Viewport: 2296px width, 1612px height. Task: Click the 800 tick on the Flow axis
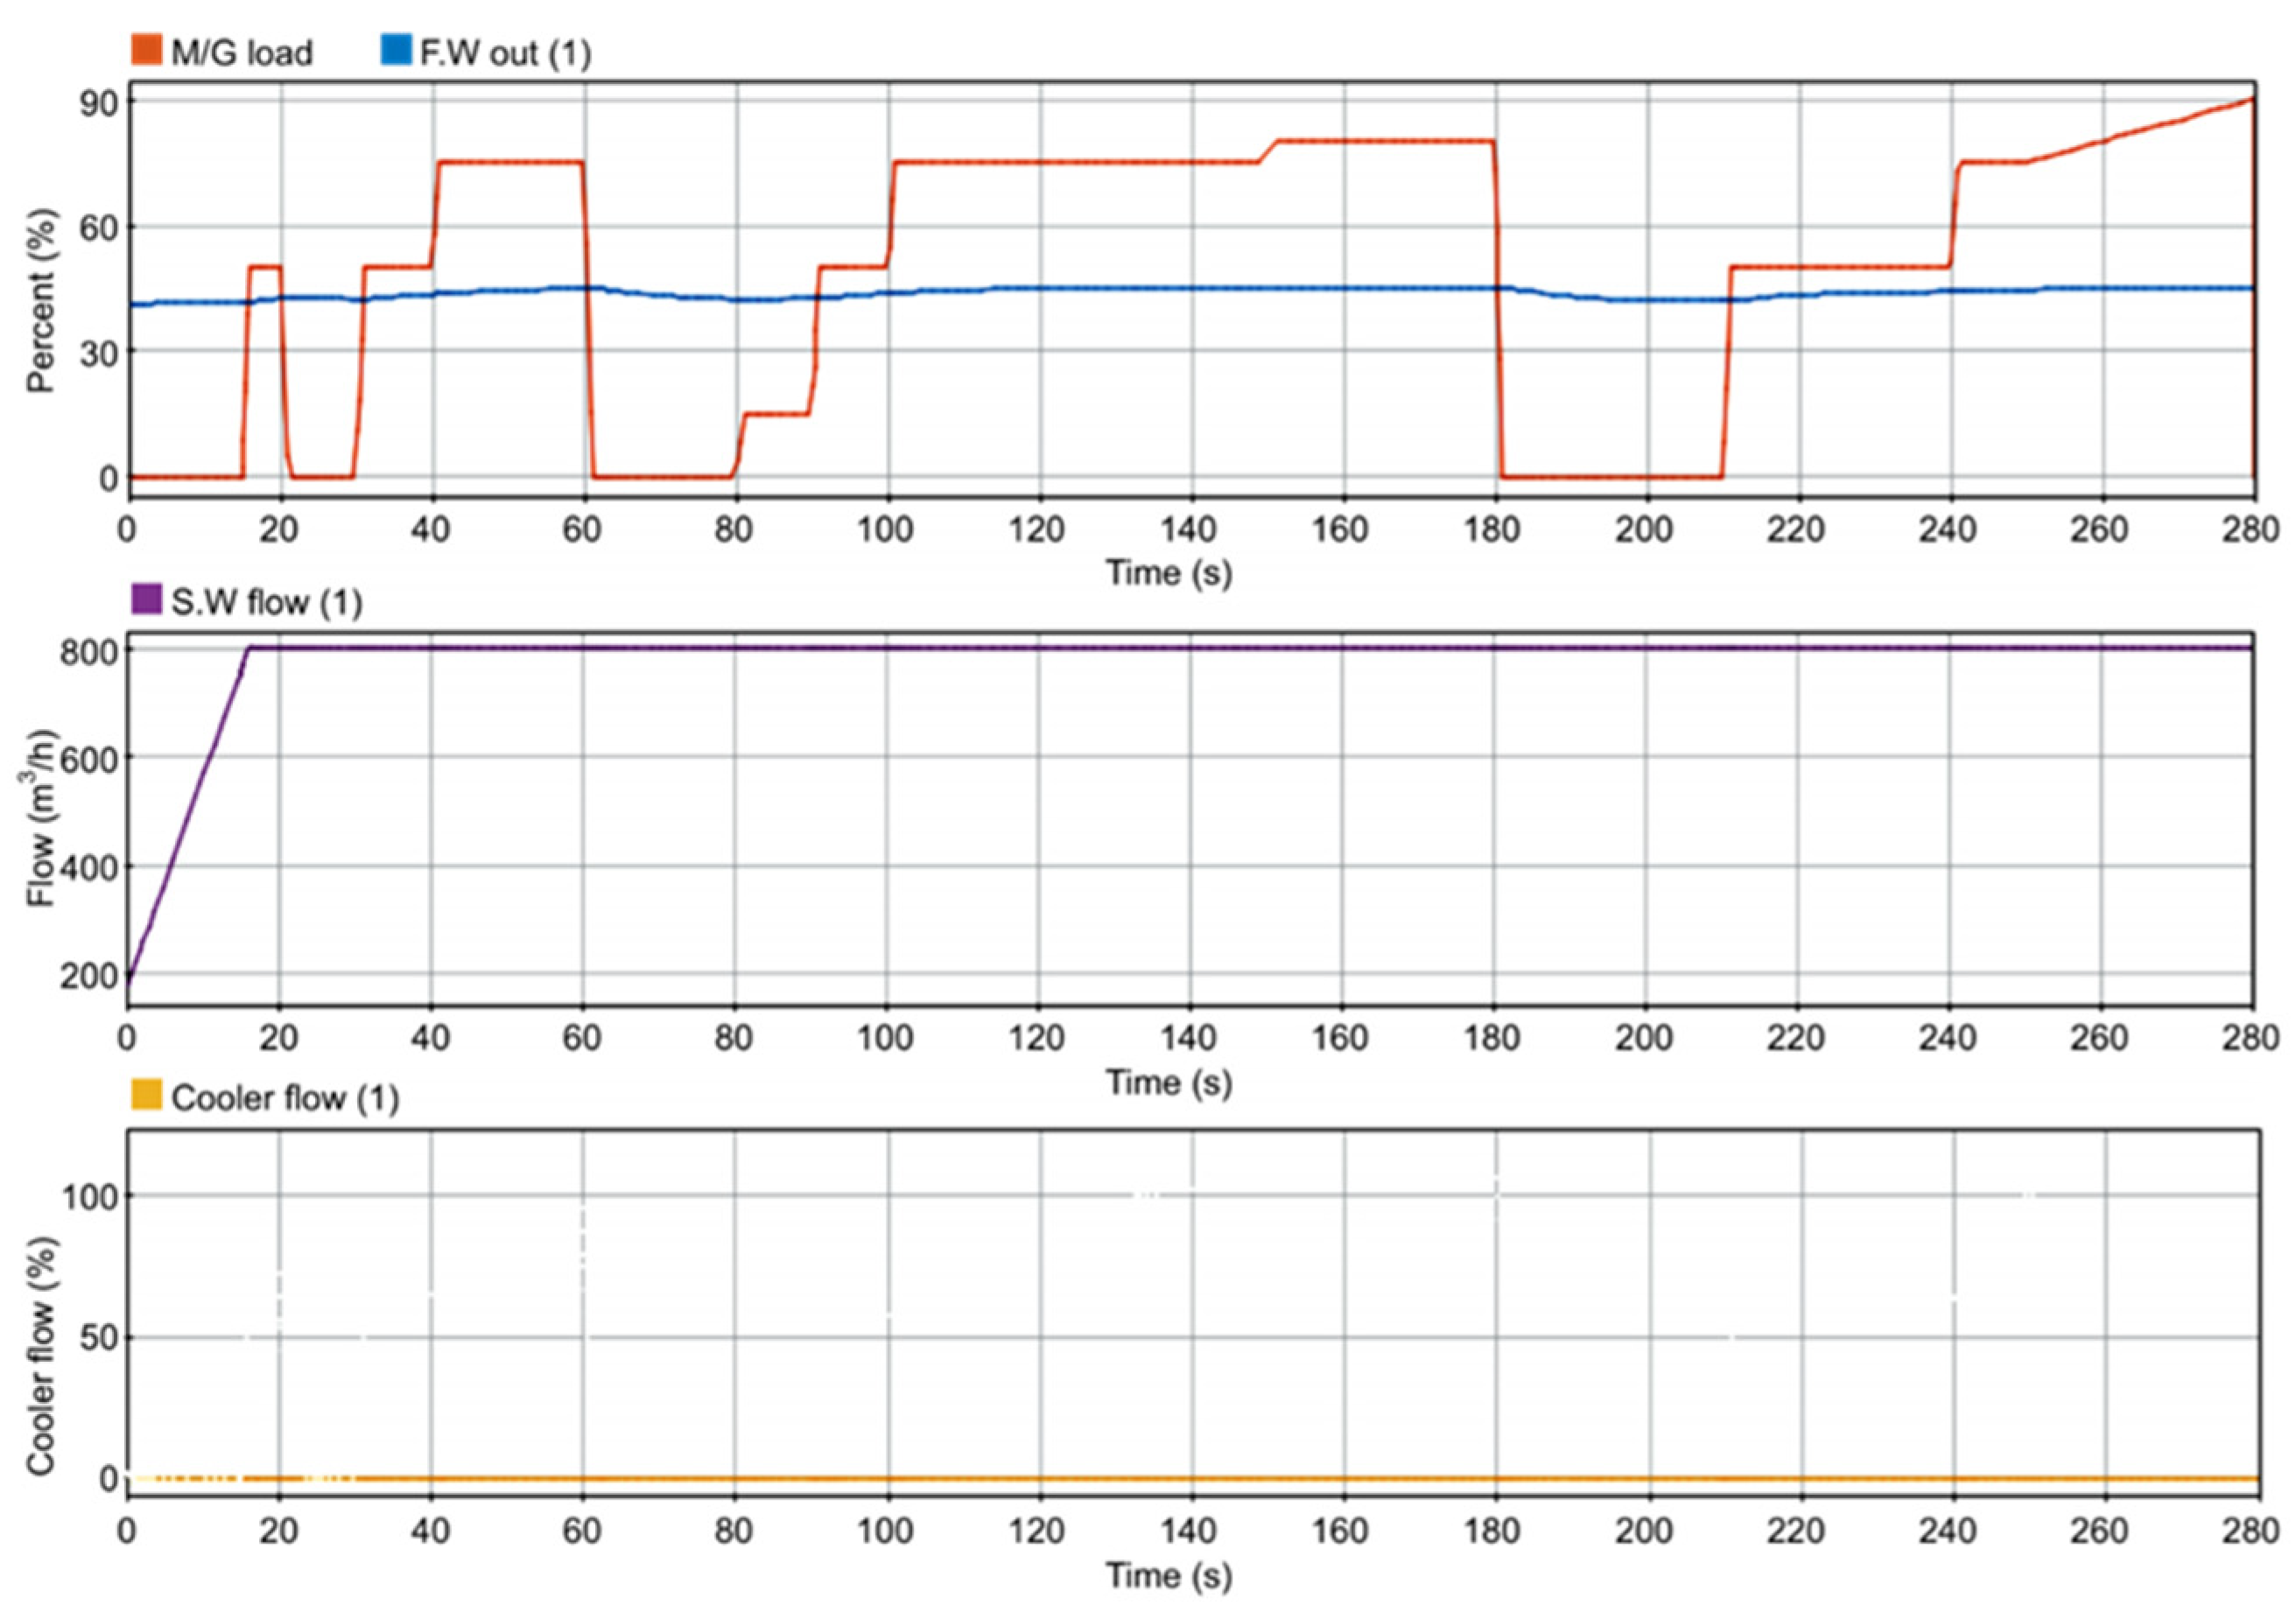[x=90, y=650]
